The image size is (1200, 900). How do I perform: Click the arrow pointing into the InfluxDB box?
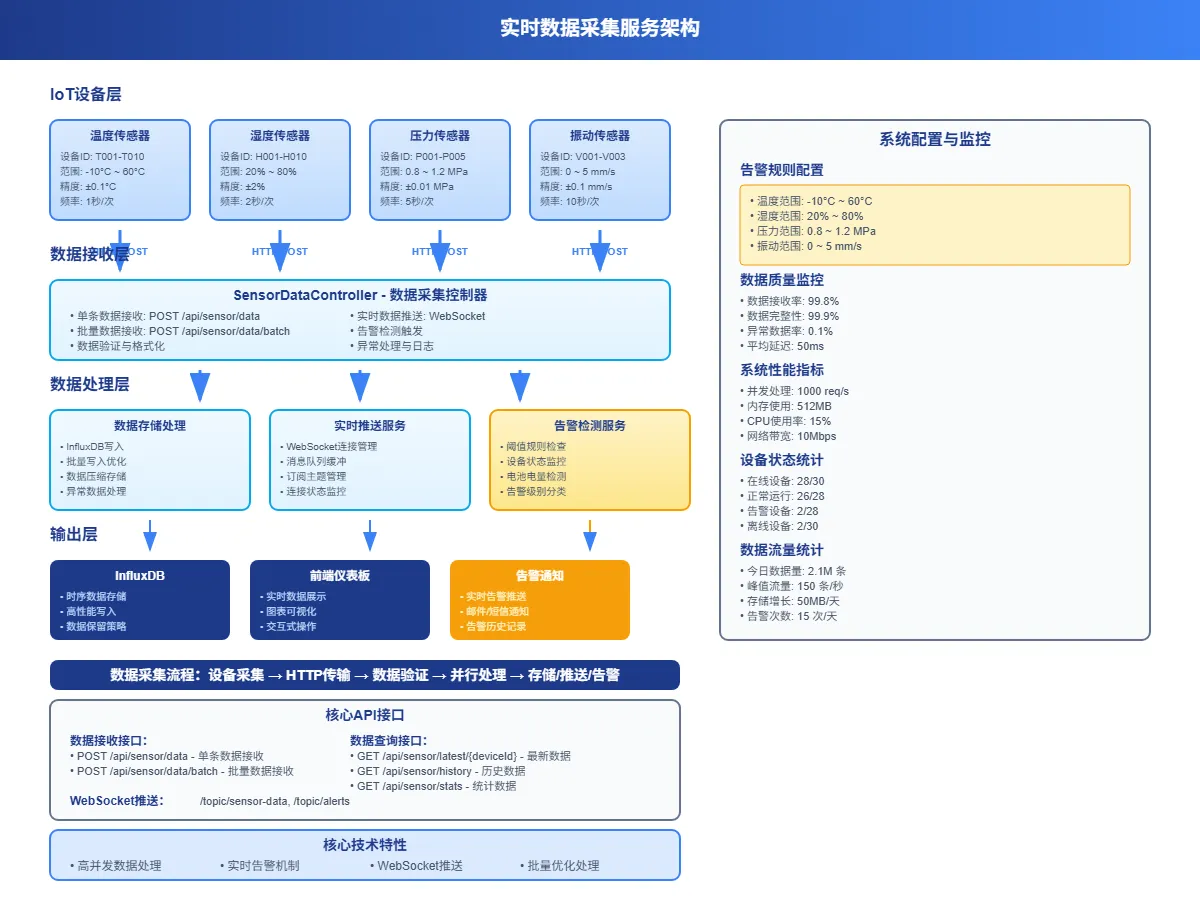pos(150,537)
